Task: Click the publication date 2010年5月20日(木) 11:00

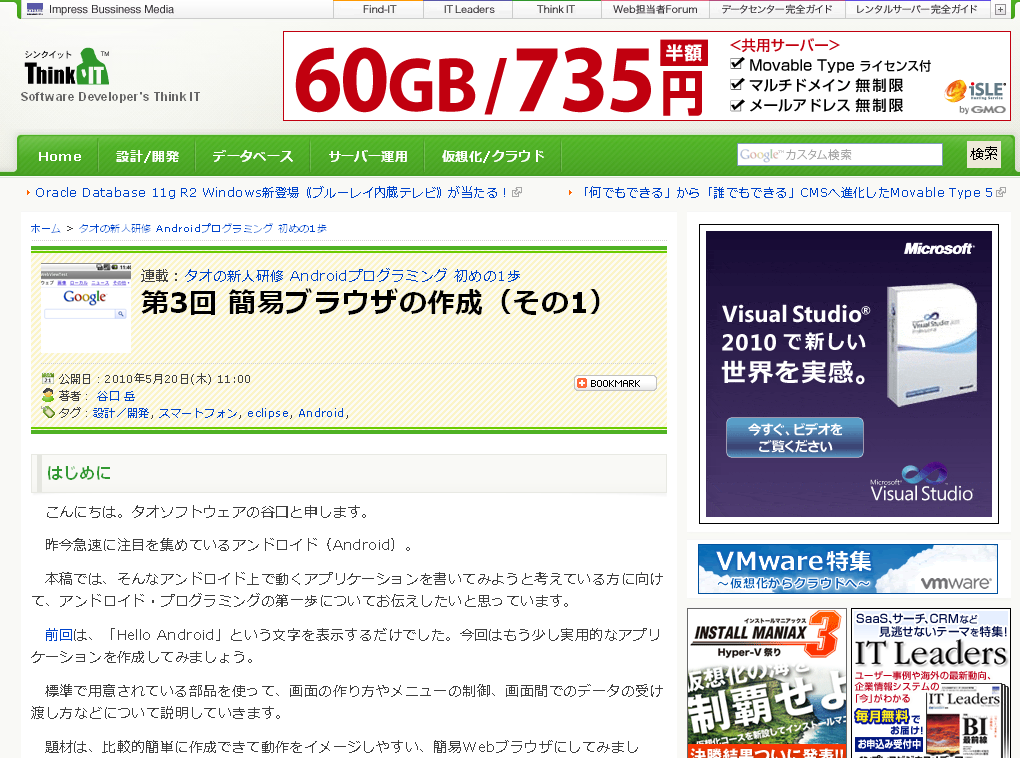Action: pos(177,379)
